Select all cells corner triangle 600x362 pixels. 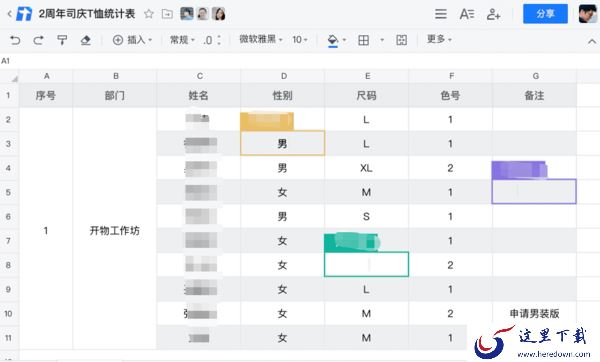tap(14, 78)
